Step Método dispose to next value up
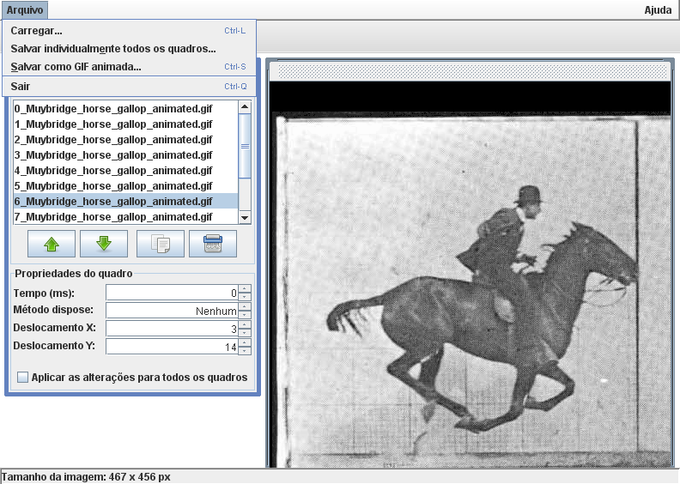Screen dimensions: 680x484 245,307
